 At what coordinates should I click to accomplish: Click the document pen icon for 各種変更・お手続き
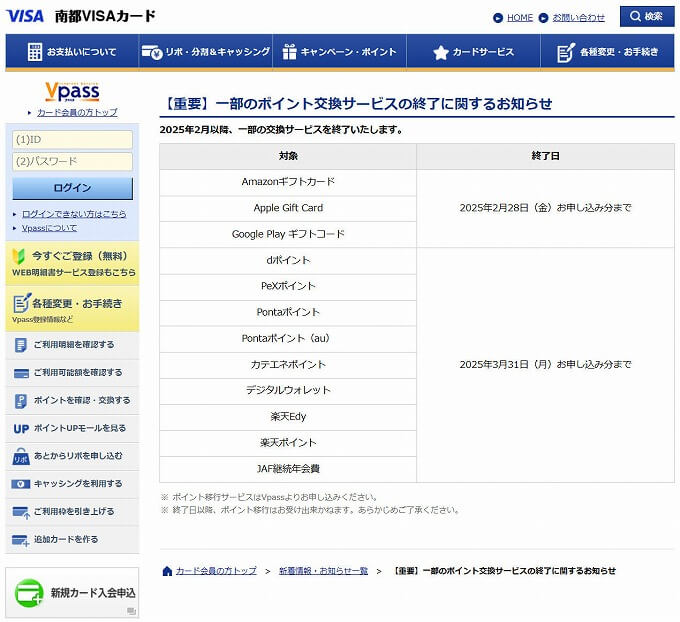coord(566,52)
